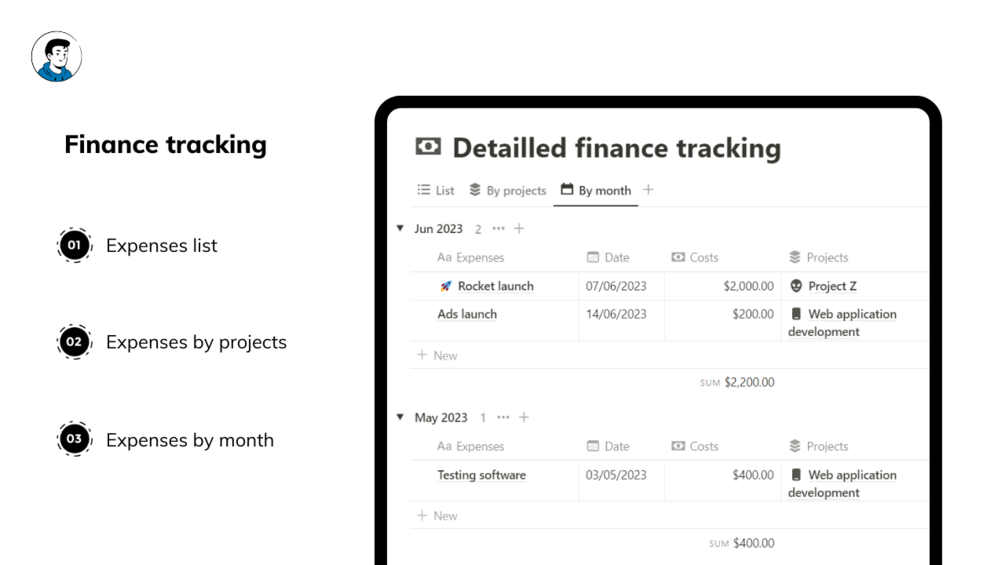This screenshot has width=1005, height=565.
Task: Select the By month tab
Action: (596, 190)
